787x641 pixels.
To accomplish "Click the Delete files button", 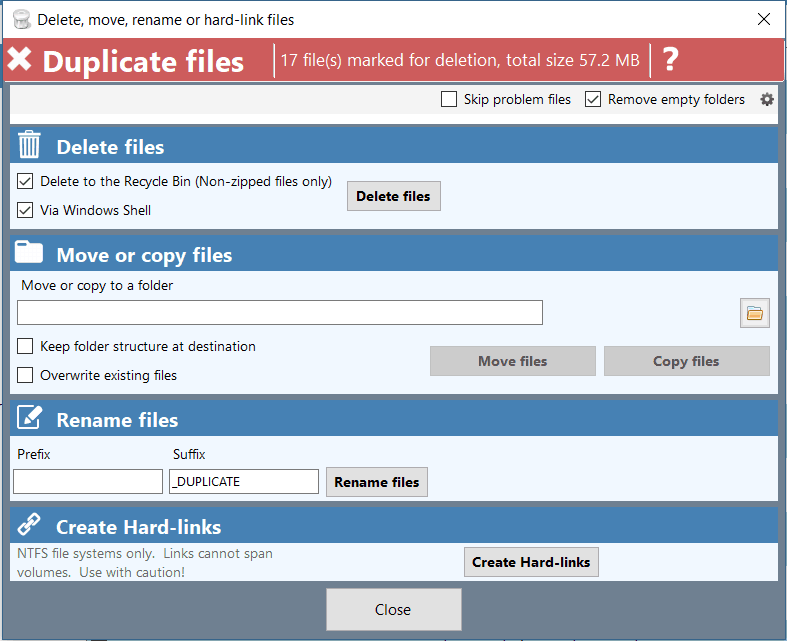I will coord(394,196).
